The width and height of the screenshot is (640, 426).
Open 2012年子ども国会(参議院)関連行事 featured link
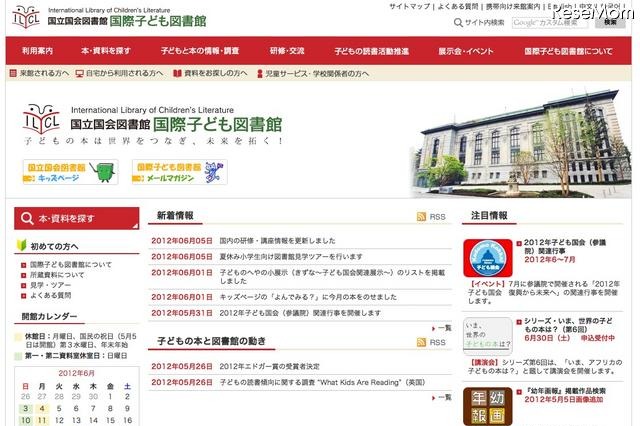pyautogui.click(x=565, y=246)
